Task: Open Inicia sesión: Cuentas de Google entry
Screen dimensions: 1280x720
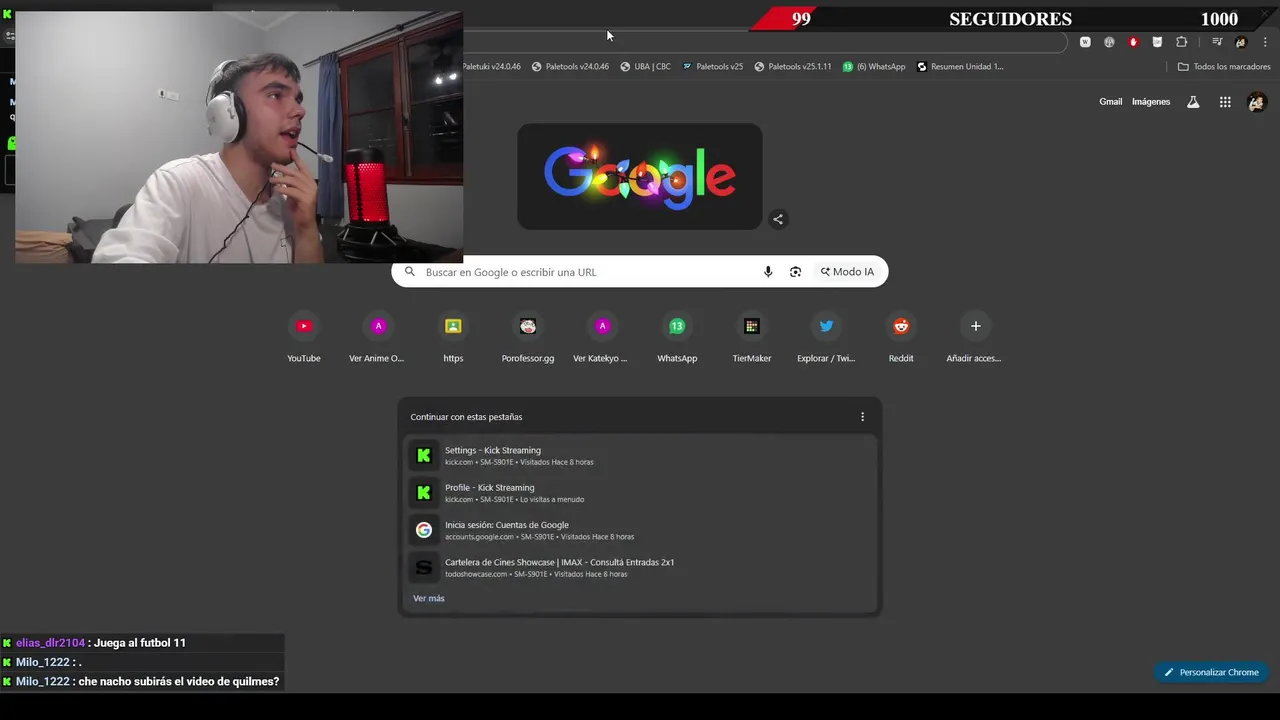Action: coord(640,530)
